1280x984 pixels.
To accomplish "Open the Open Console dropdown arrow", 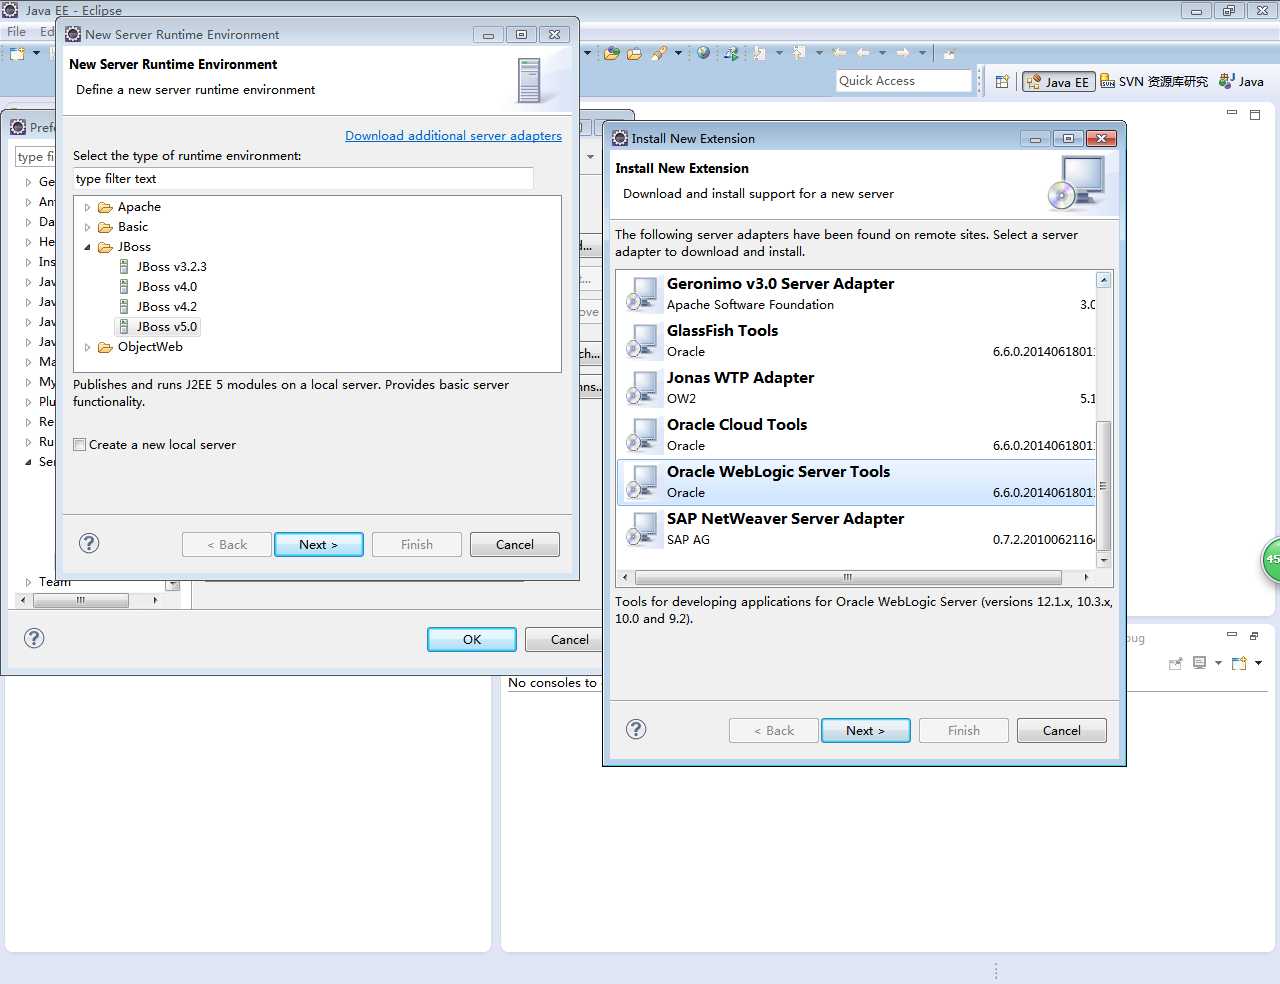I will (1258, 663).
